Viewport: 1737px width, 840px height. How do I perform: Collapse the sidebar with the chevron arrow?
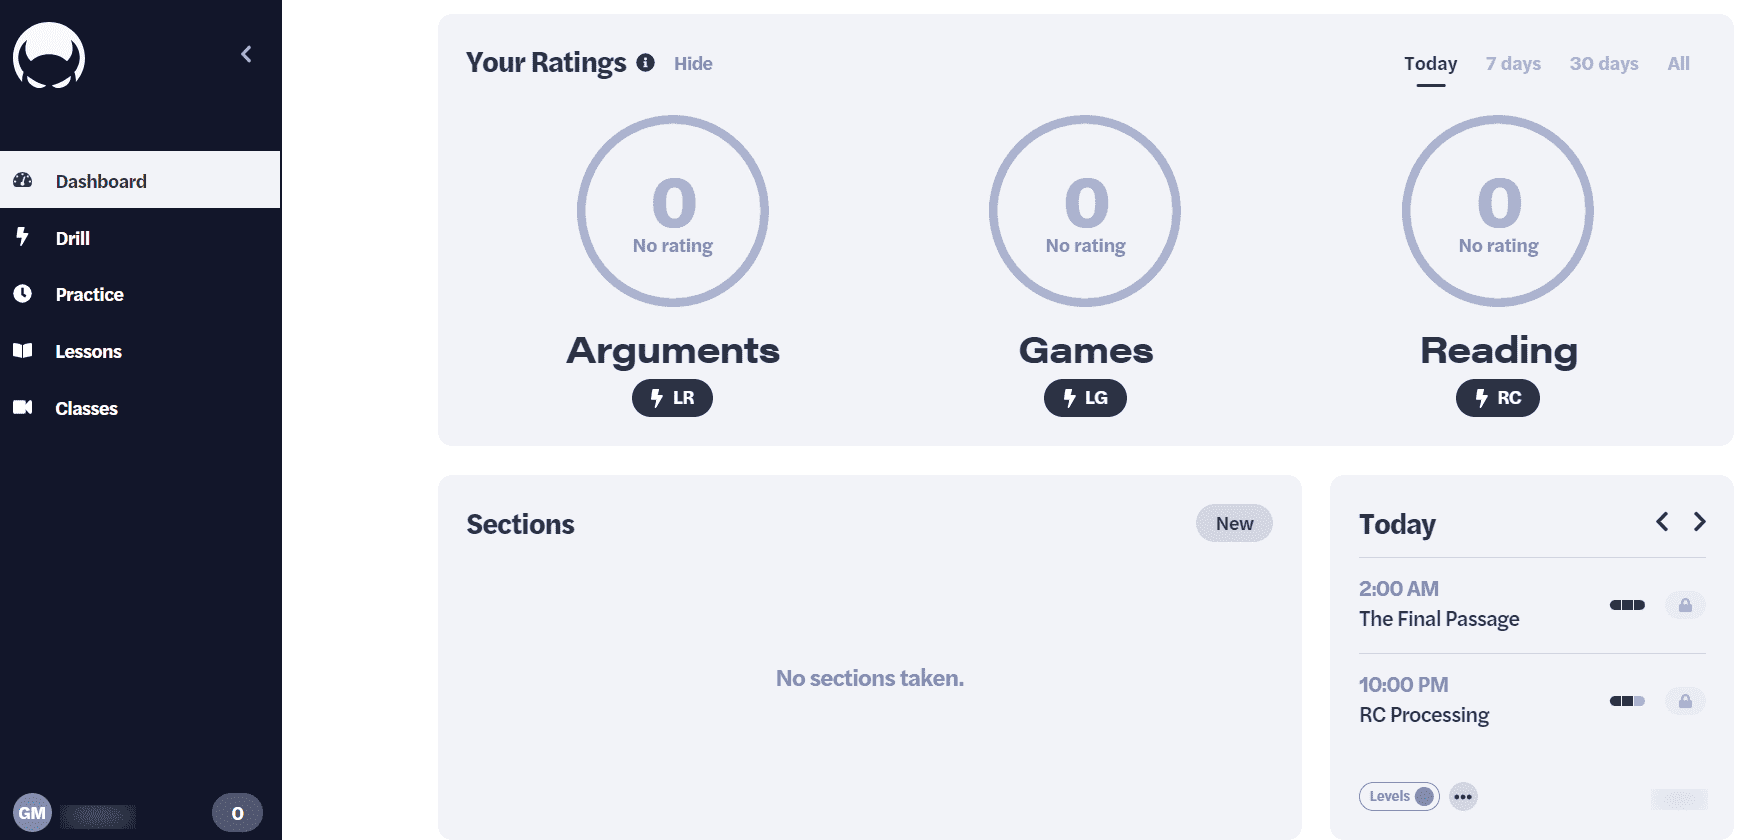(246, 54)
